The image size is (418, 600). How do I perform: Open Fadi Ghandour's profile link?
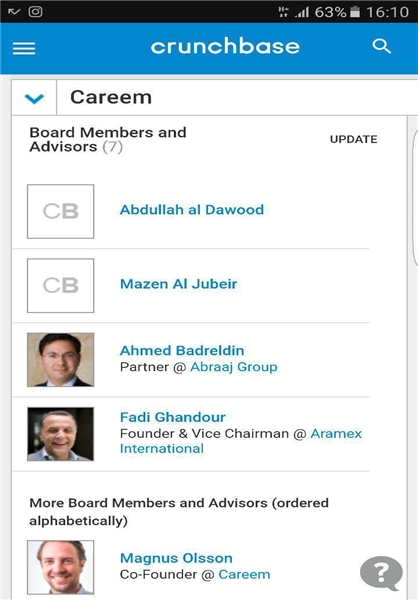(x=173, y=417)
